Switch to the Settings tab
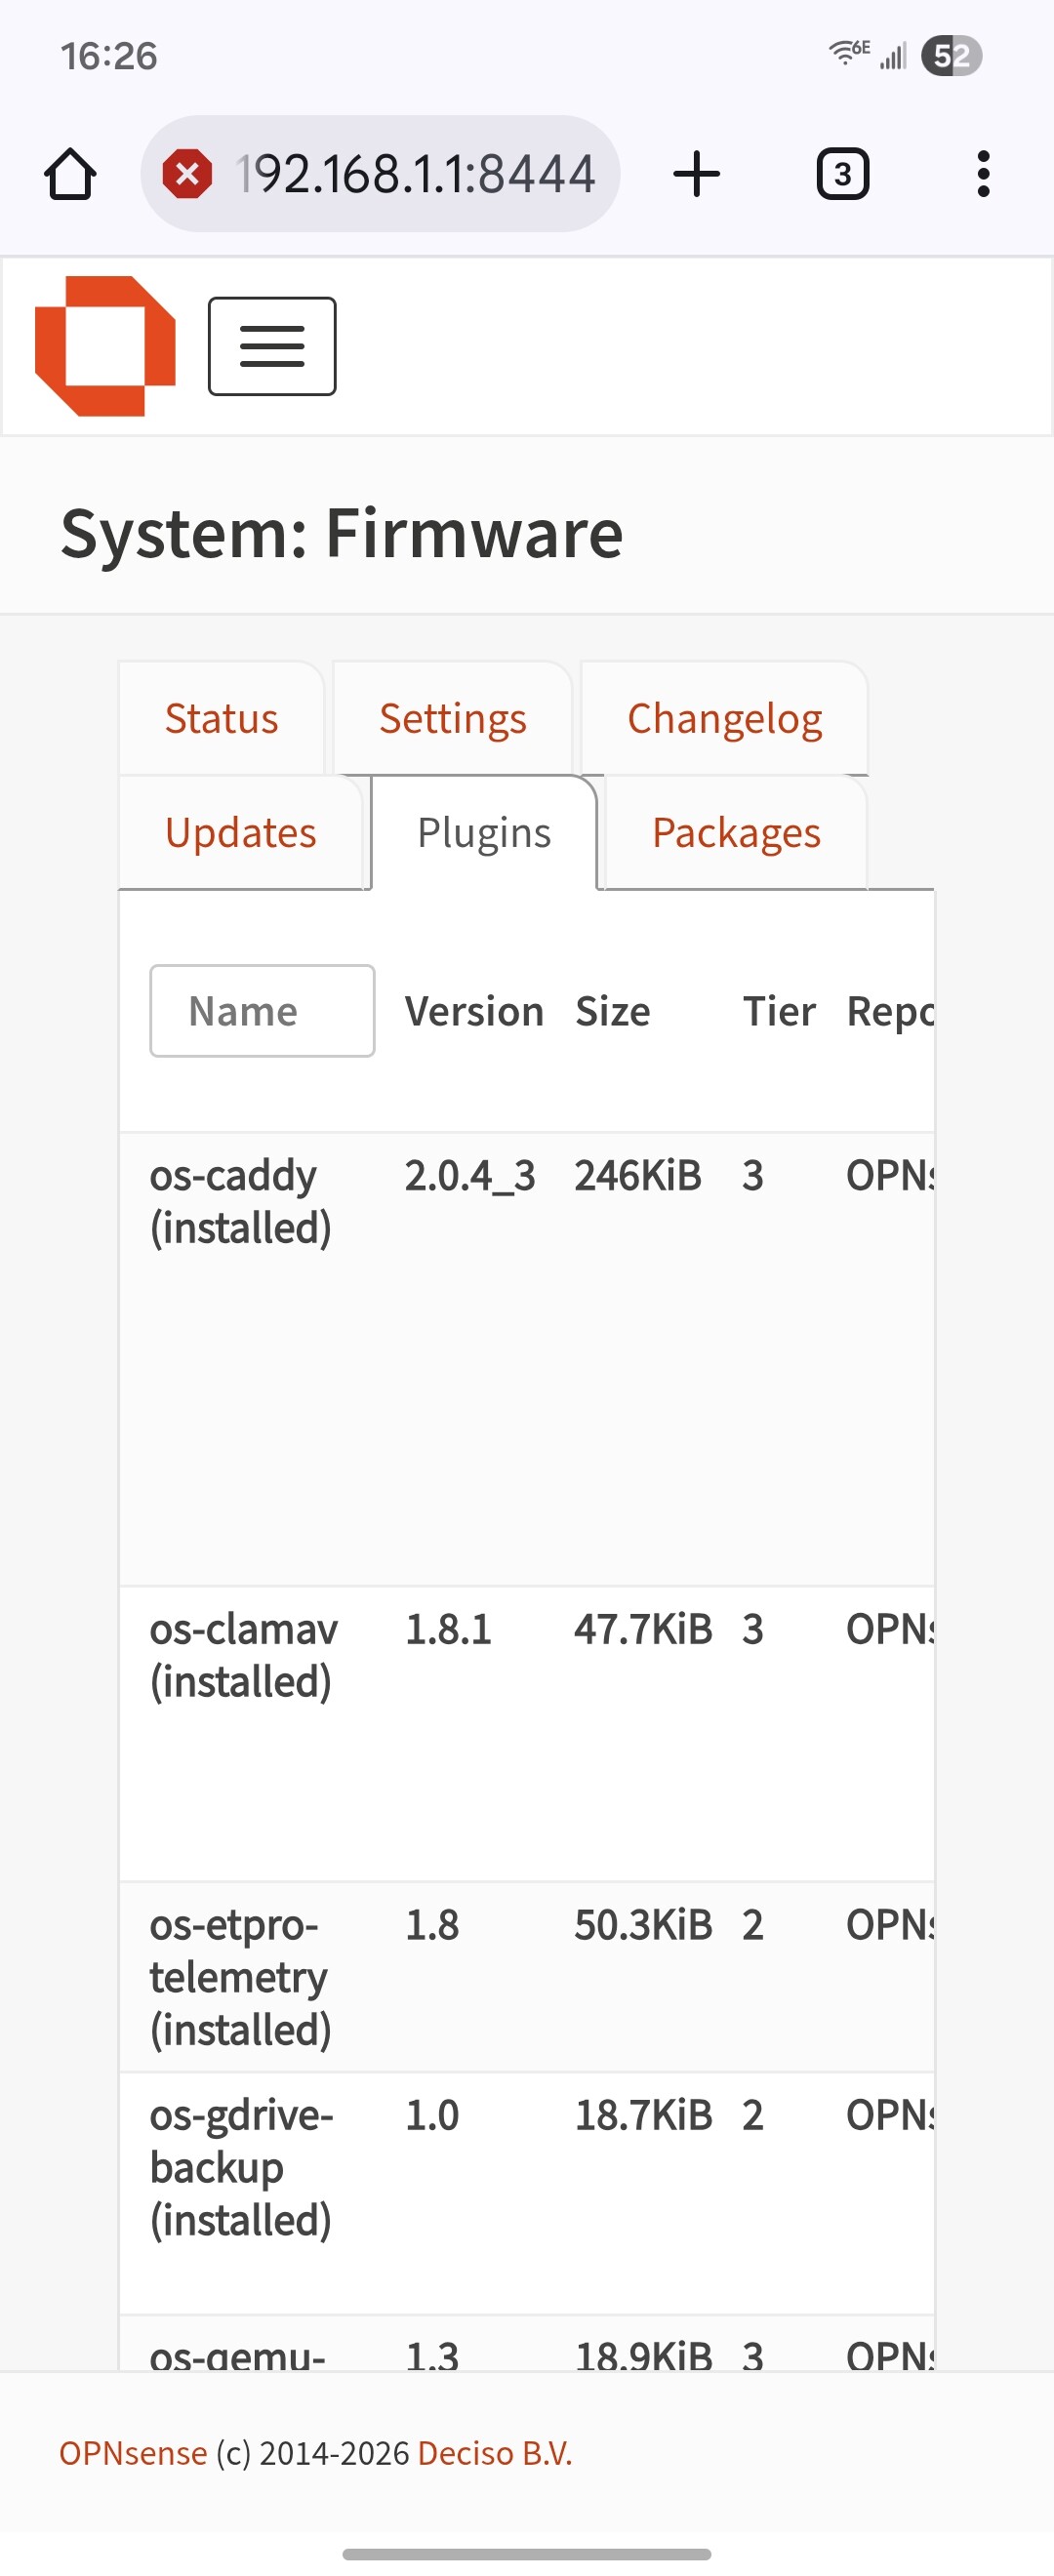Image resolution: width=1054 pixels, height=2576 pixels. point(452,719)
